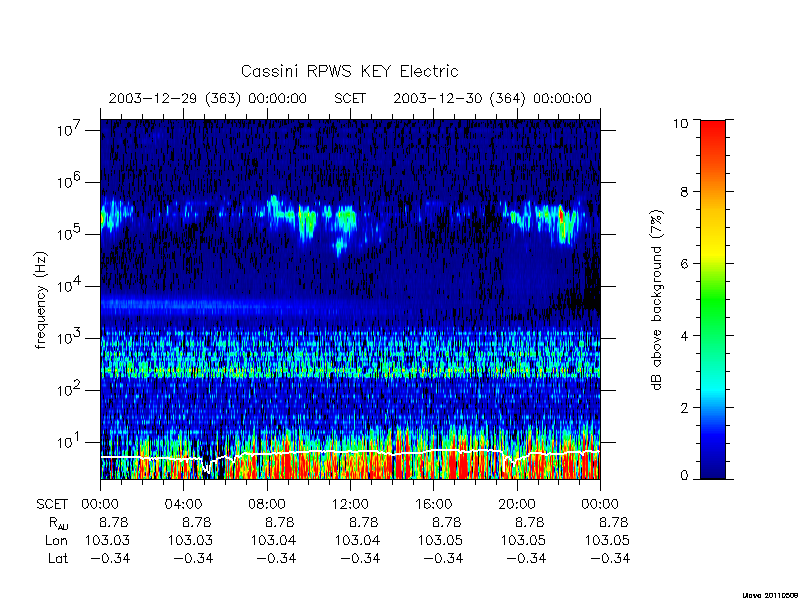
Task: Pick the red top of the color bar
Action: (x=713, y=128)
